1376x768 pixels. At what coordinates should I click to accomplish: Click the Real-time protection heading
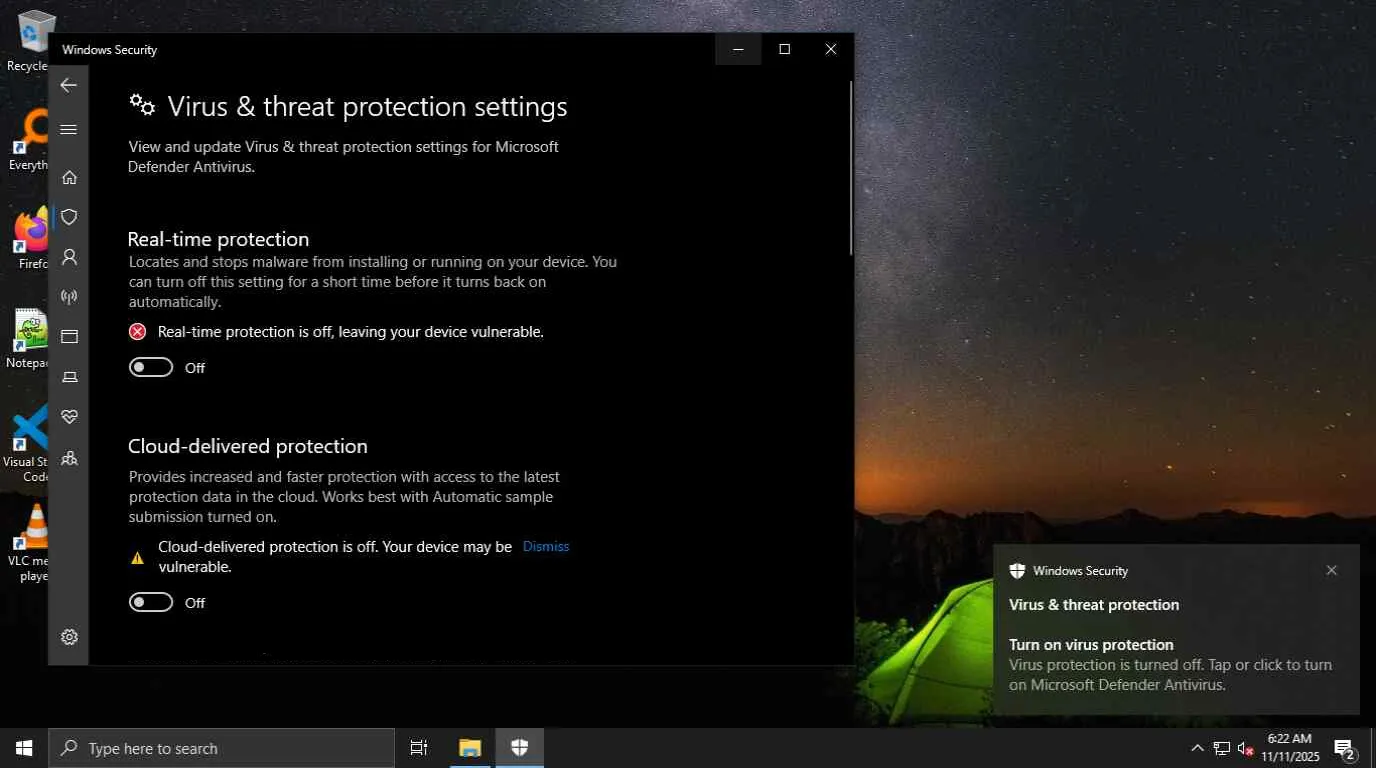coord(218,239)
